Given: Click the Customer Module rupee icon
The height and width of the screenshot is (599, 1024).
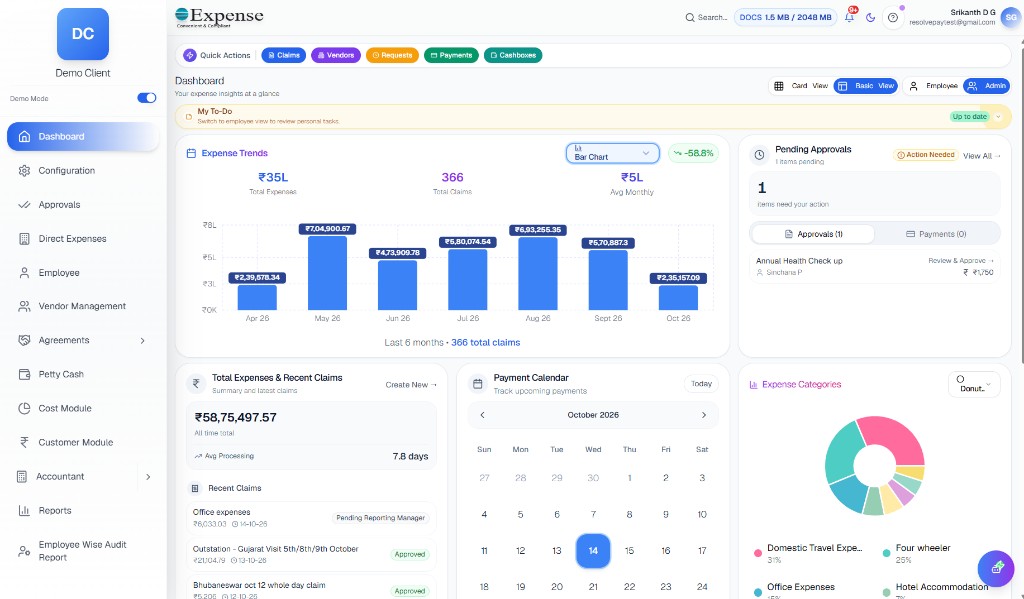Looking at the screenshot, I should tap(24, 442).
